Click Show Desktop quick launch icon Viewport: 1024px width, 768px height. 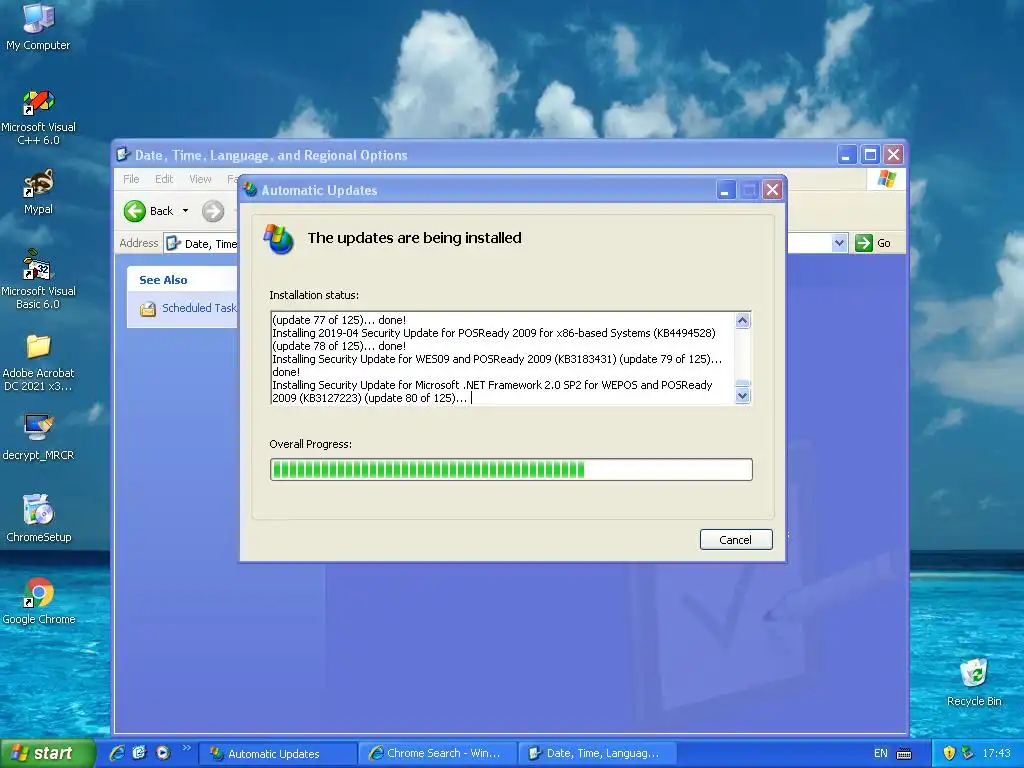point(140,753)
